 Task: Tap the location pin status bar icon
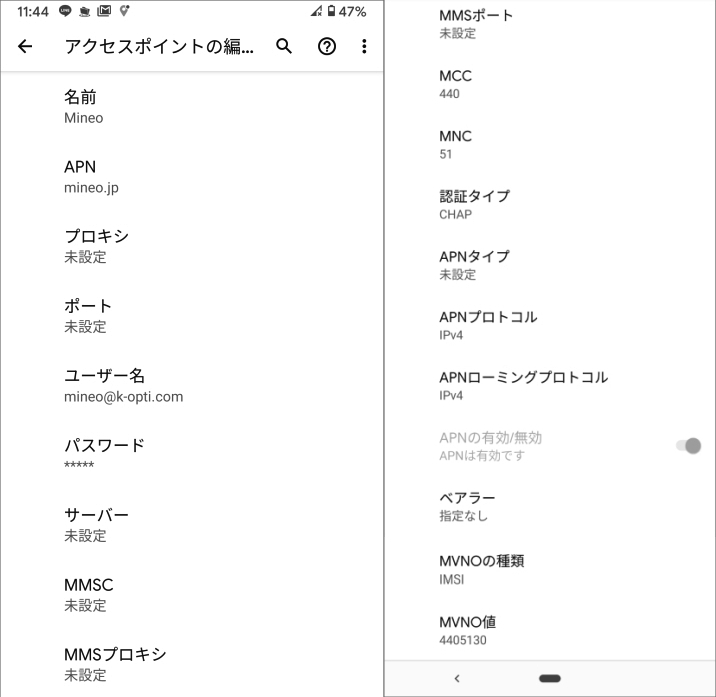(x=124, y=11)
